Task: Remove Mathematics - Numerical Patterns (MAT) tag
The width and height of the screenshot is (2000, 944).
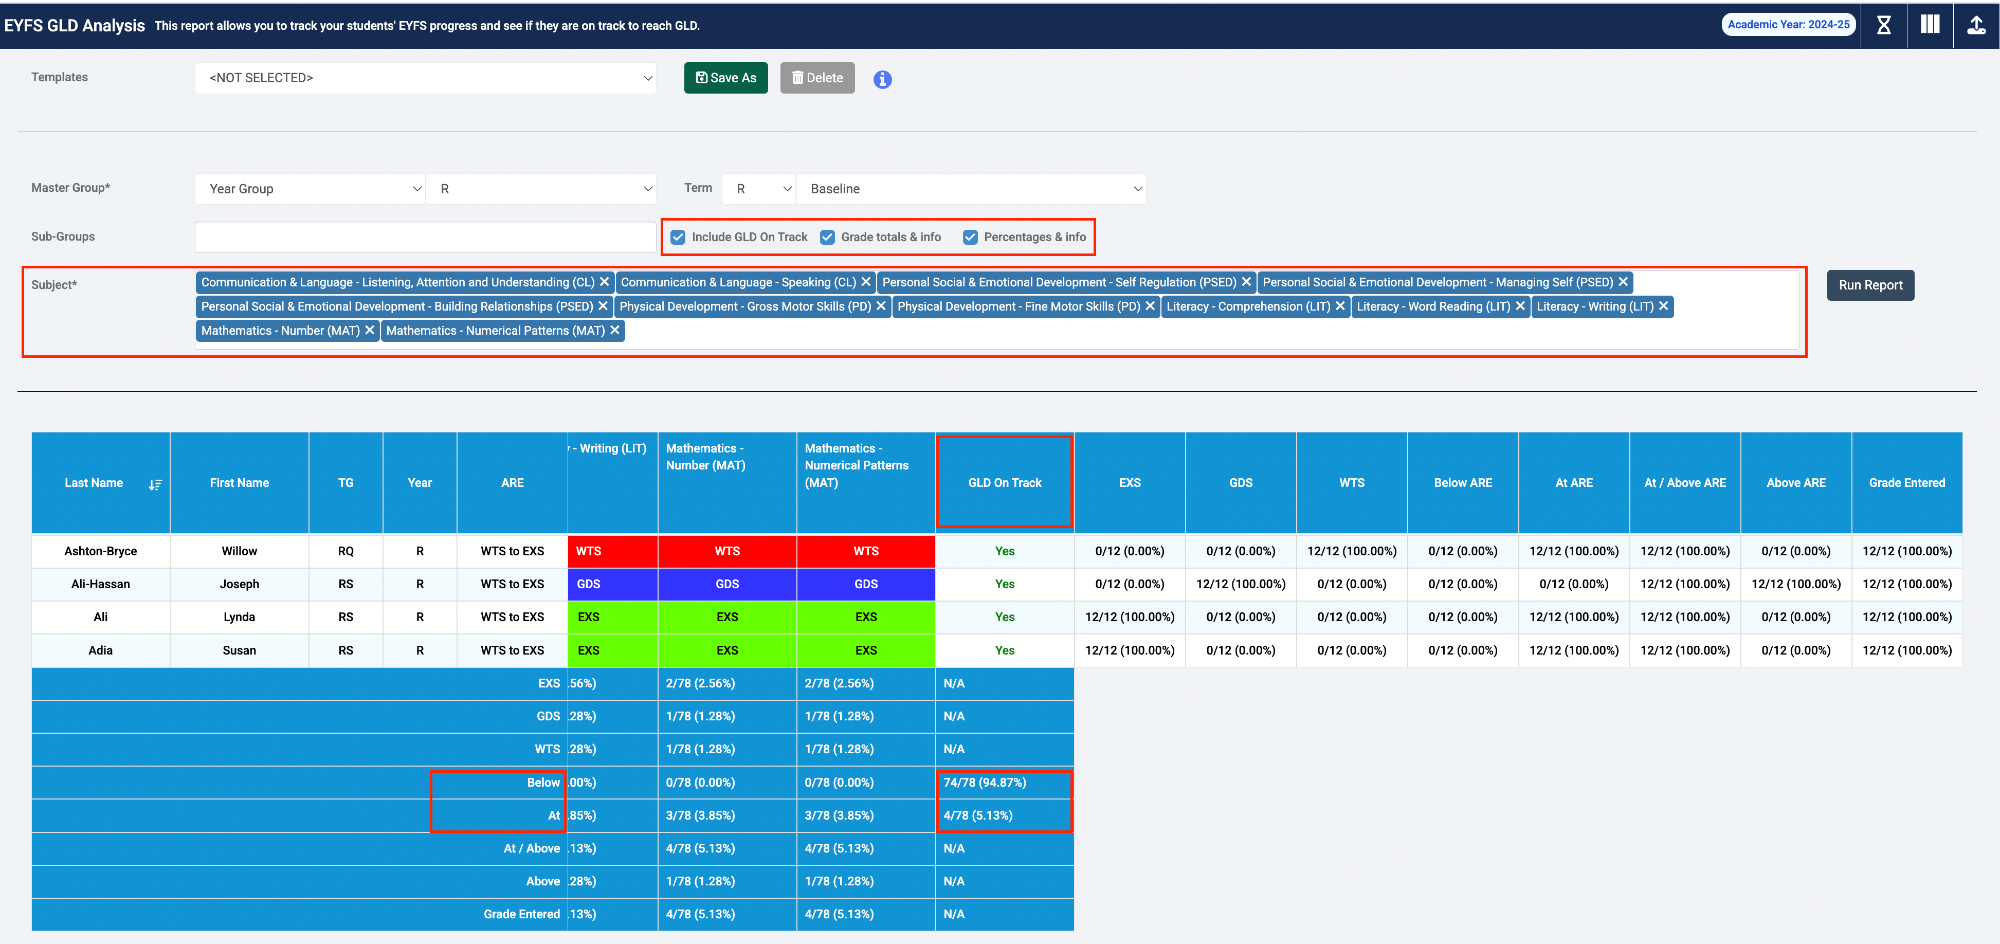Action: click(x=614, y=330)
